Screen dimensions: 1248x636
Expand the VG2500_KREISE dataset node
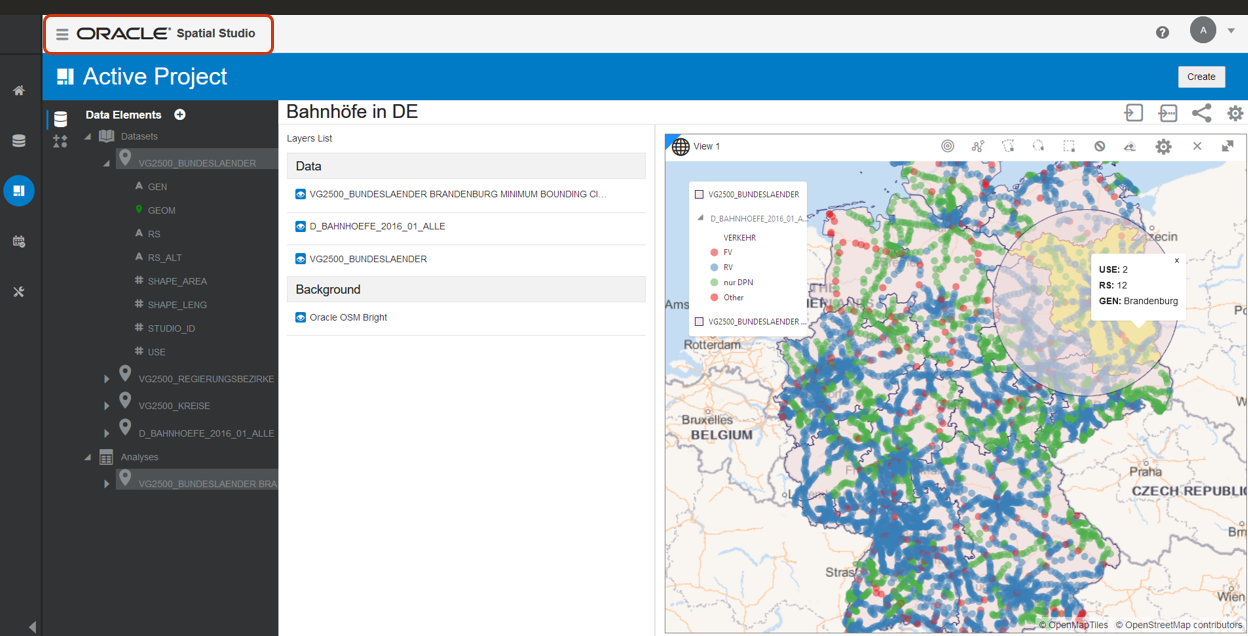click(106, 405)
